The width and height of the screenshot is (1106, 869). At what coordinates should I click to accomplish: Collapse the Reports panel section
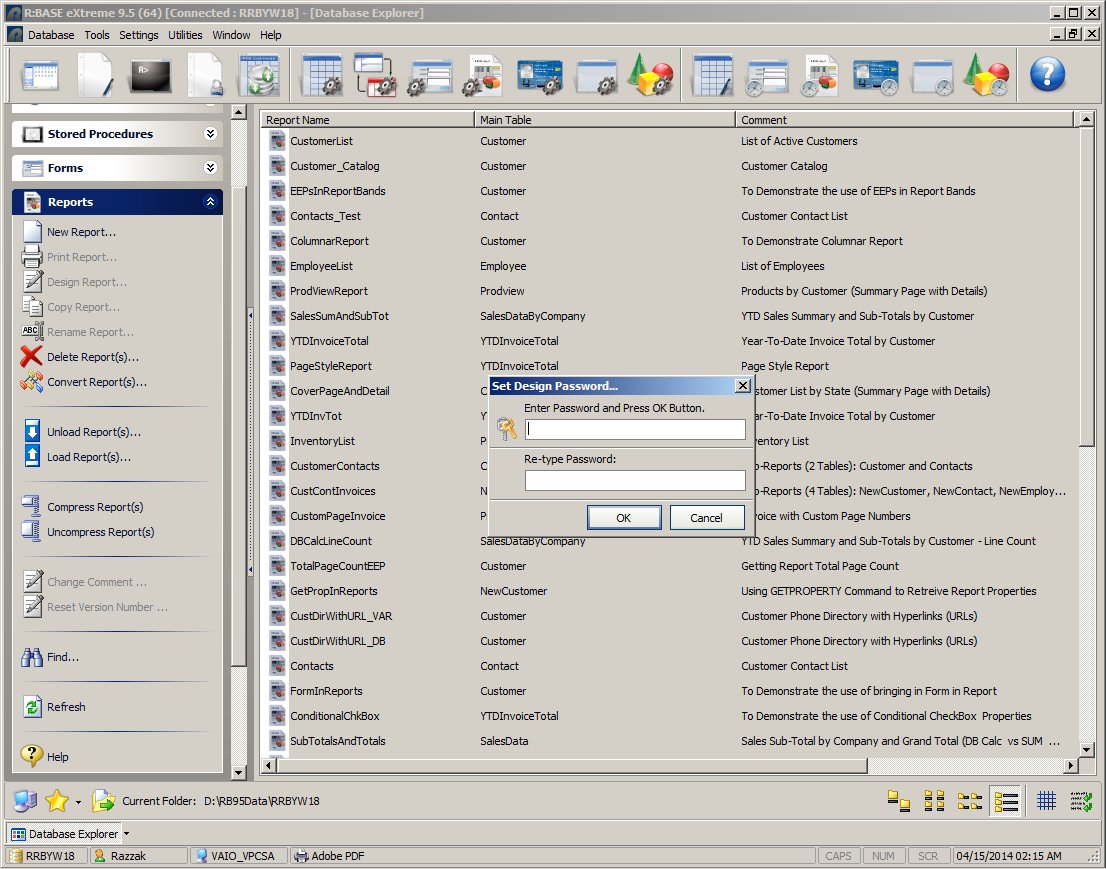click(210, 202)
